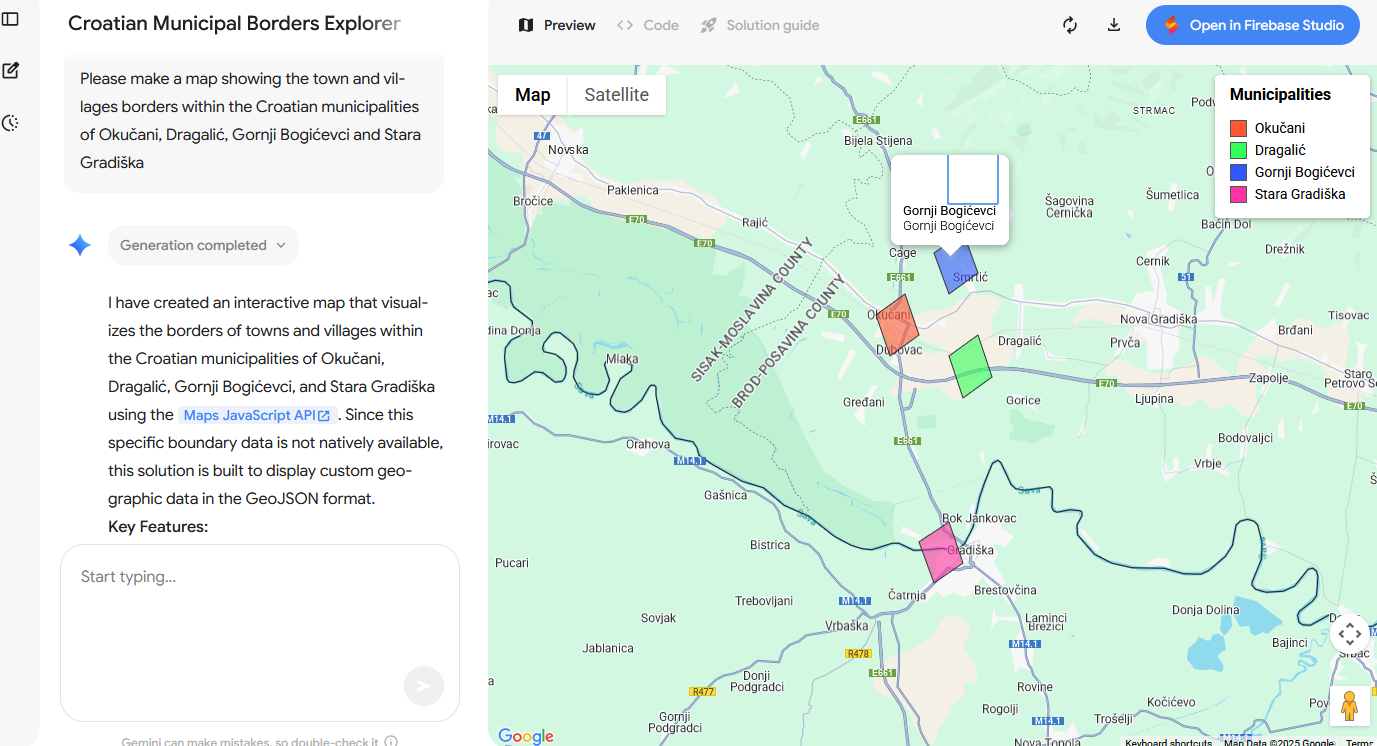Click the send message arrow button
1377x746 pixels.
(424, 686)
